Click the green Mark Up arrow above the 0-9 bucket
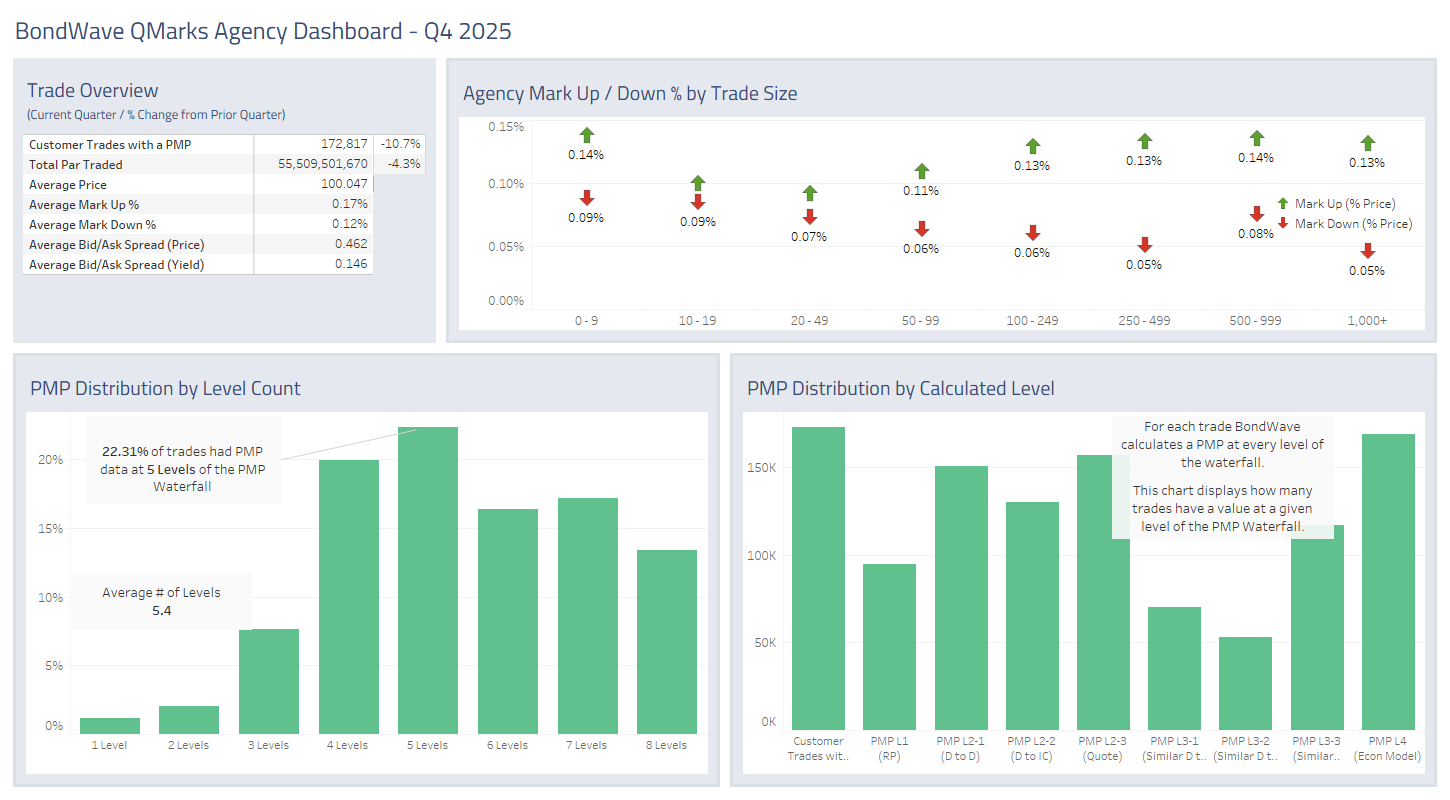 coord(587,134)
